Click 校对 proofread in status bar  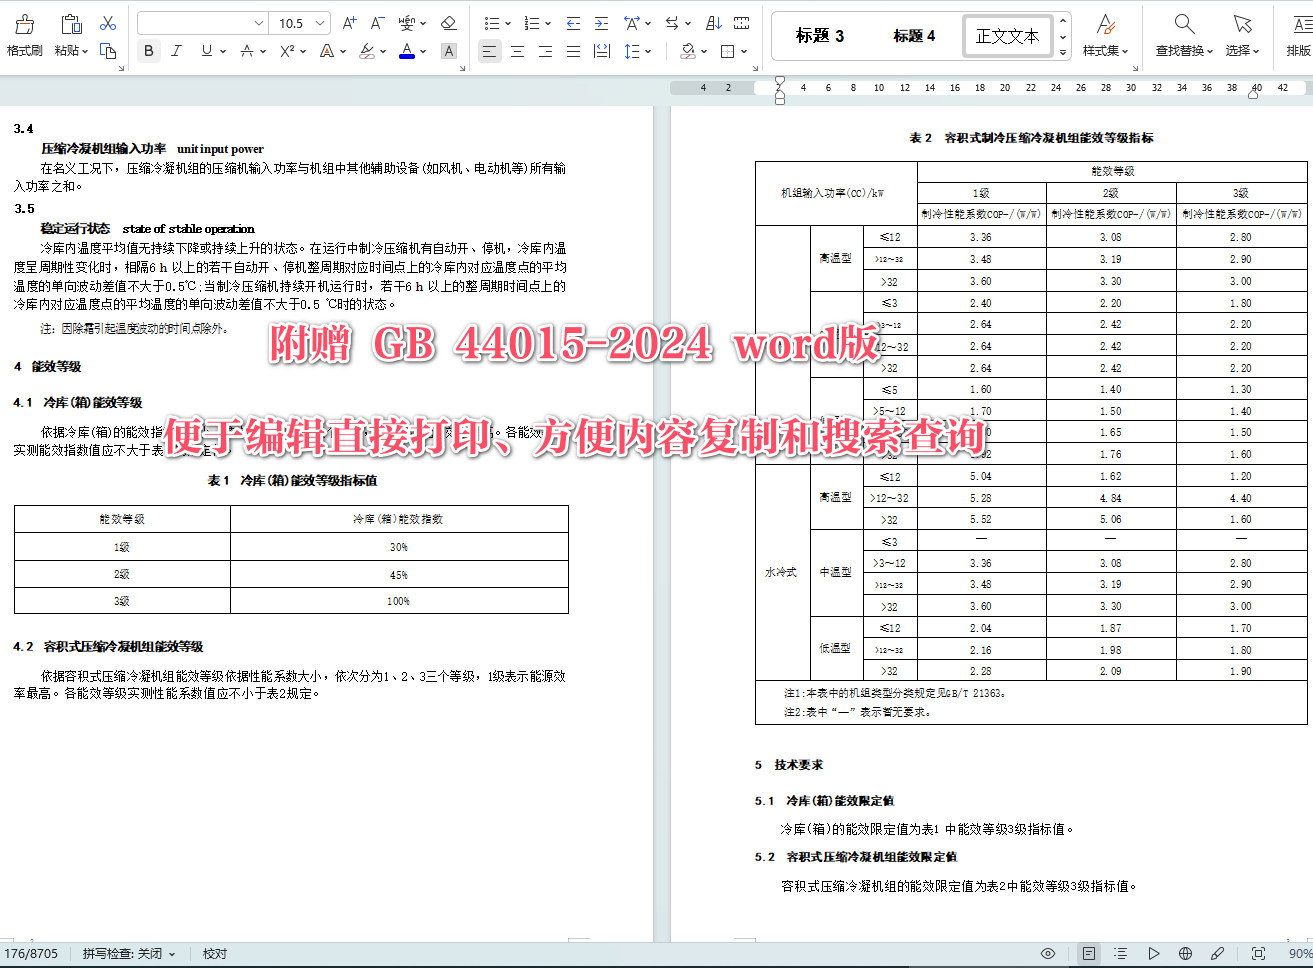pos(214,953)
